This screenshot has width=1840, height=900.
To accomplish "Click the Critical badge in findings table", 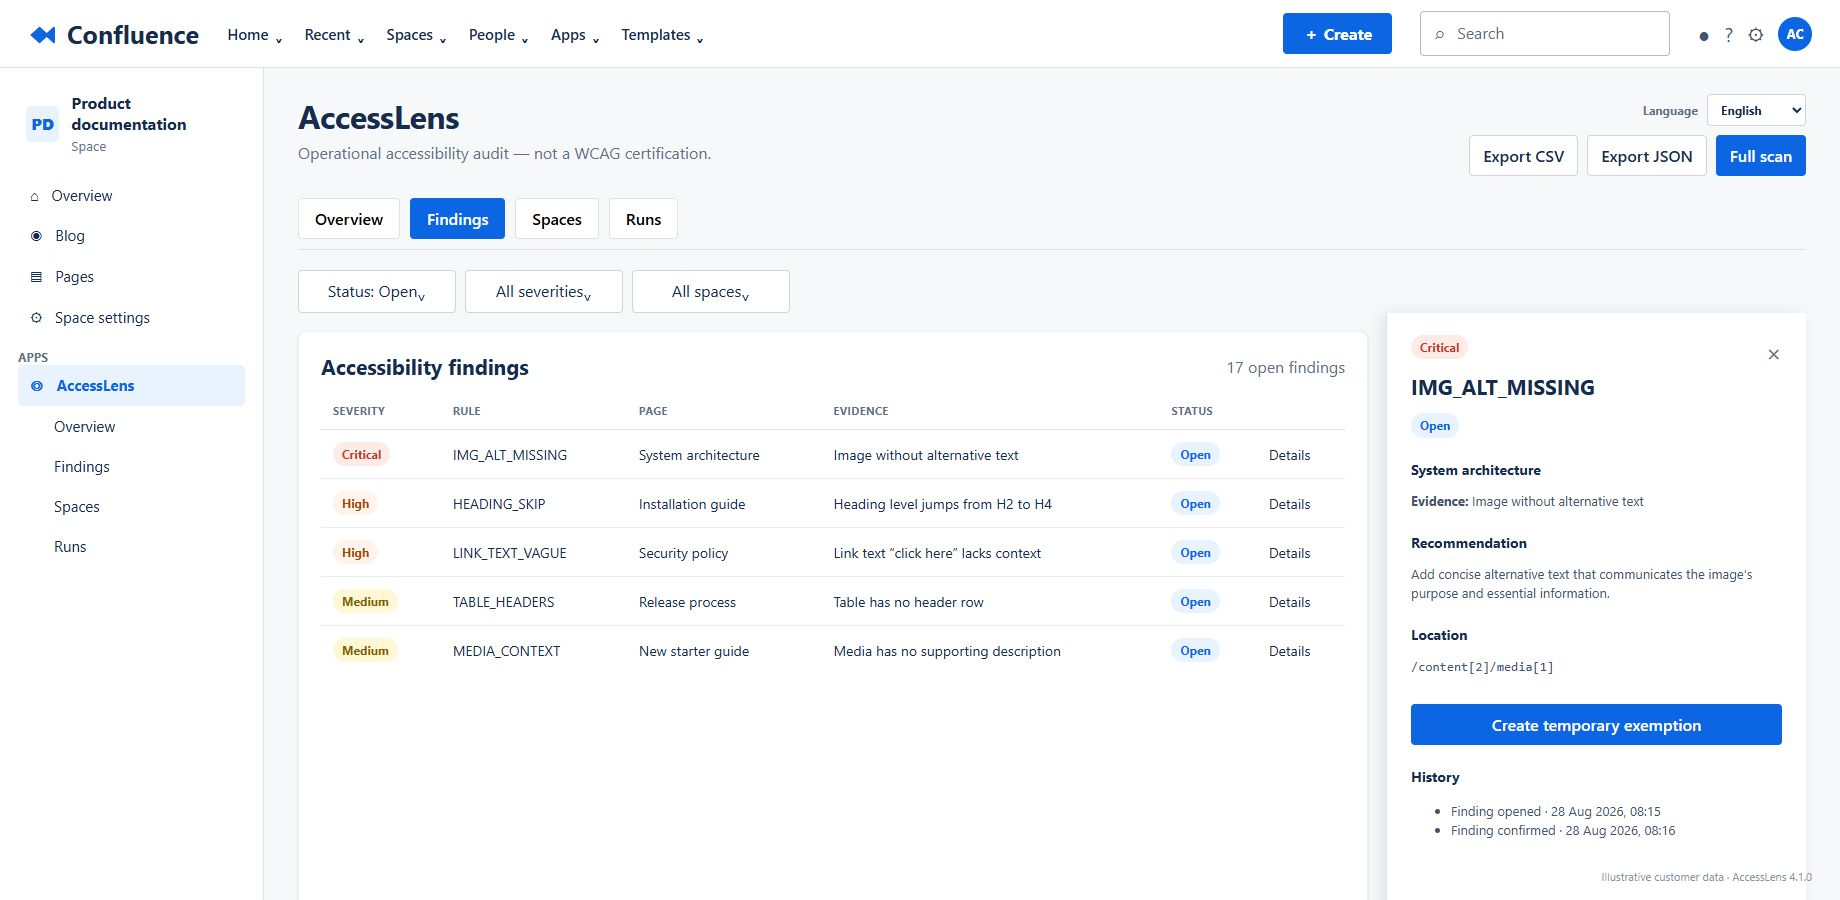I will [361, 454].
